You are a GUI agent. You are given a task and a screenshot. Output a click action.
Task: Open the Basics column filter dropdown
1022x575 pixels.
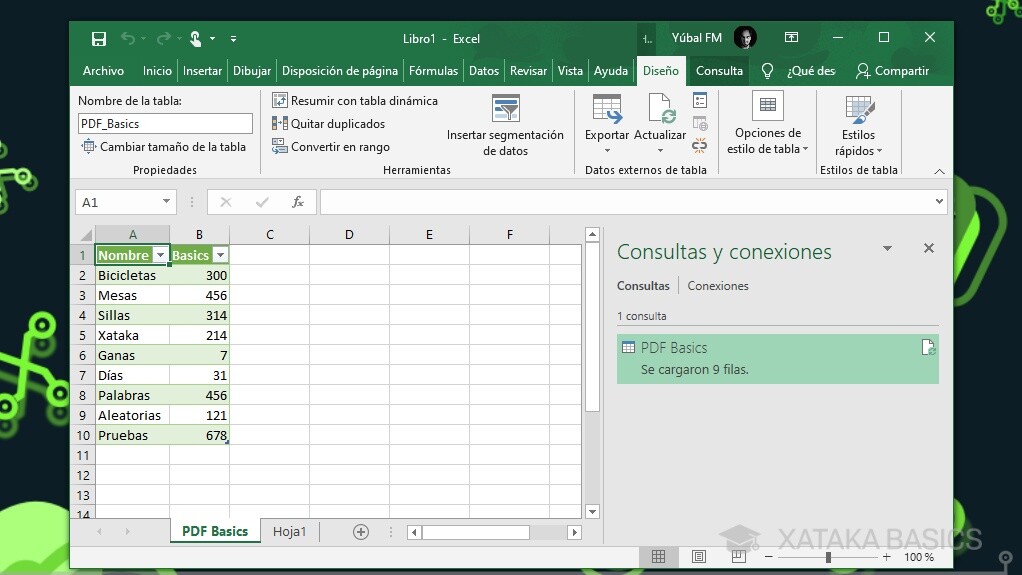pyautogui.click(x=220, y=255)
